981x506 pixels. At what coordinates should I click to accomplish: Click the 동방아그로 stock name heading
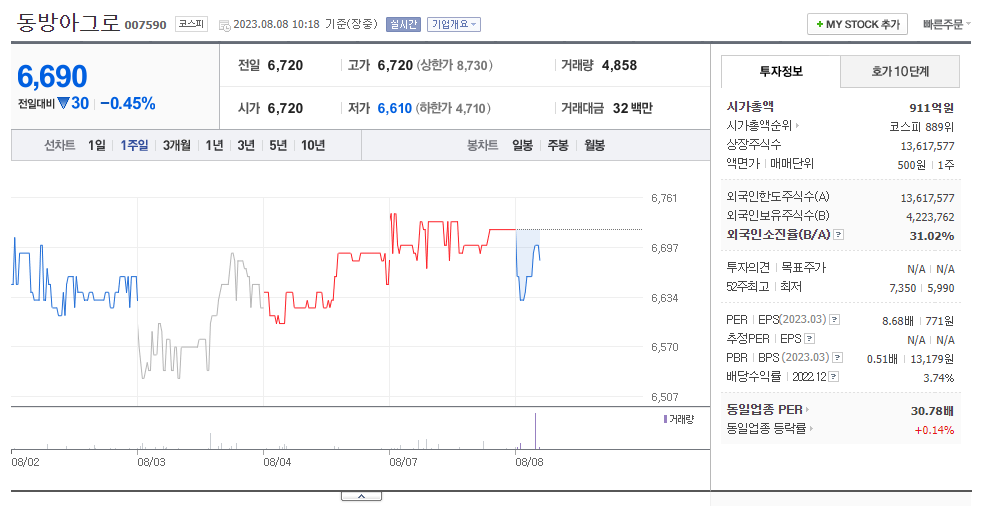[68, 22]
